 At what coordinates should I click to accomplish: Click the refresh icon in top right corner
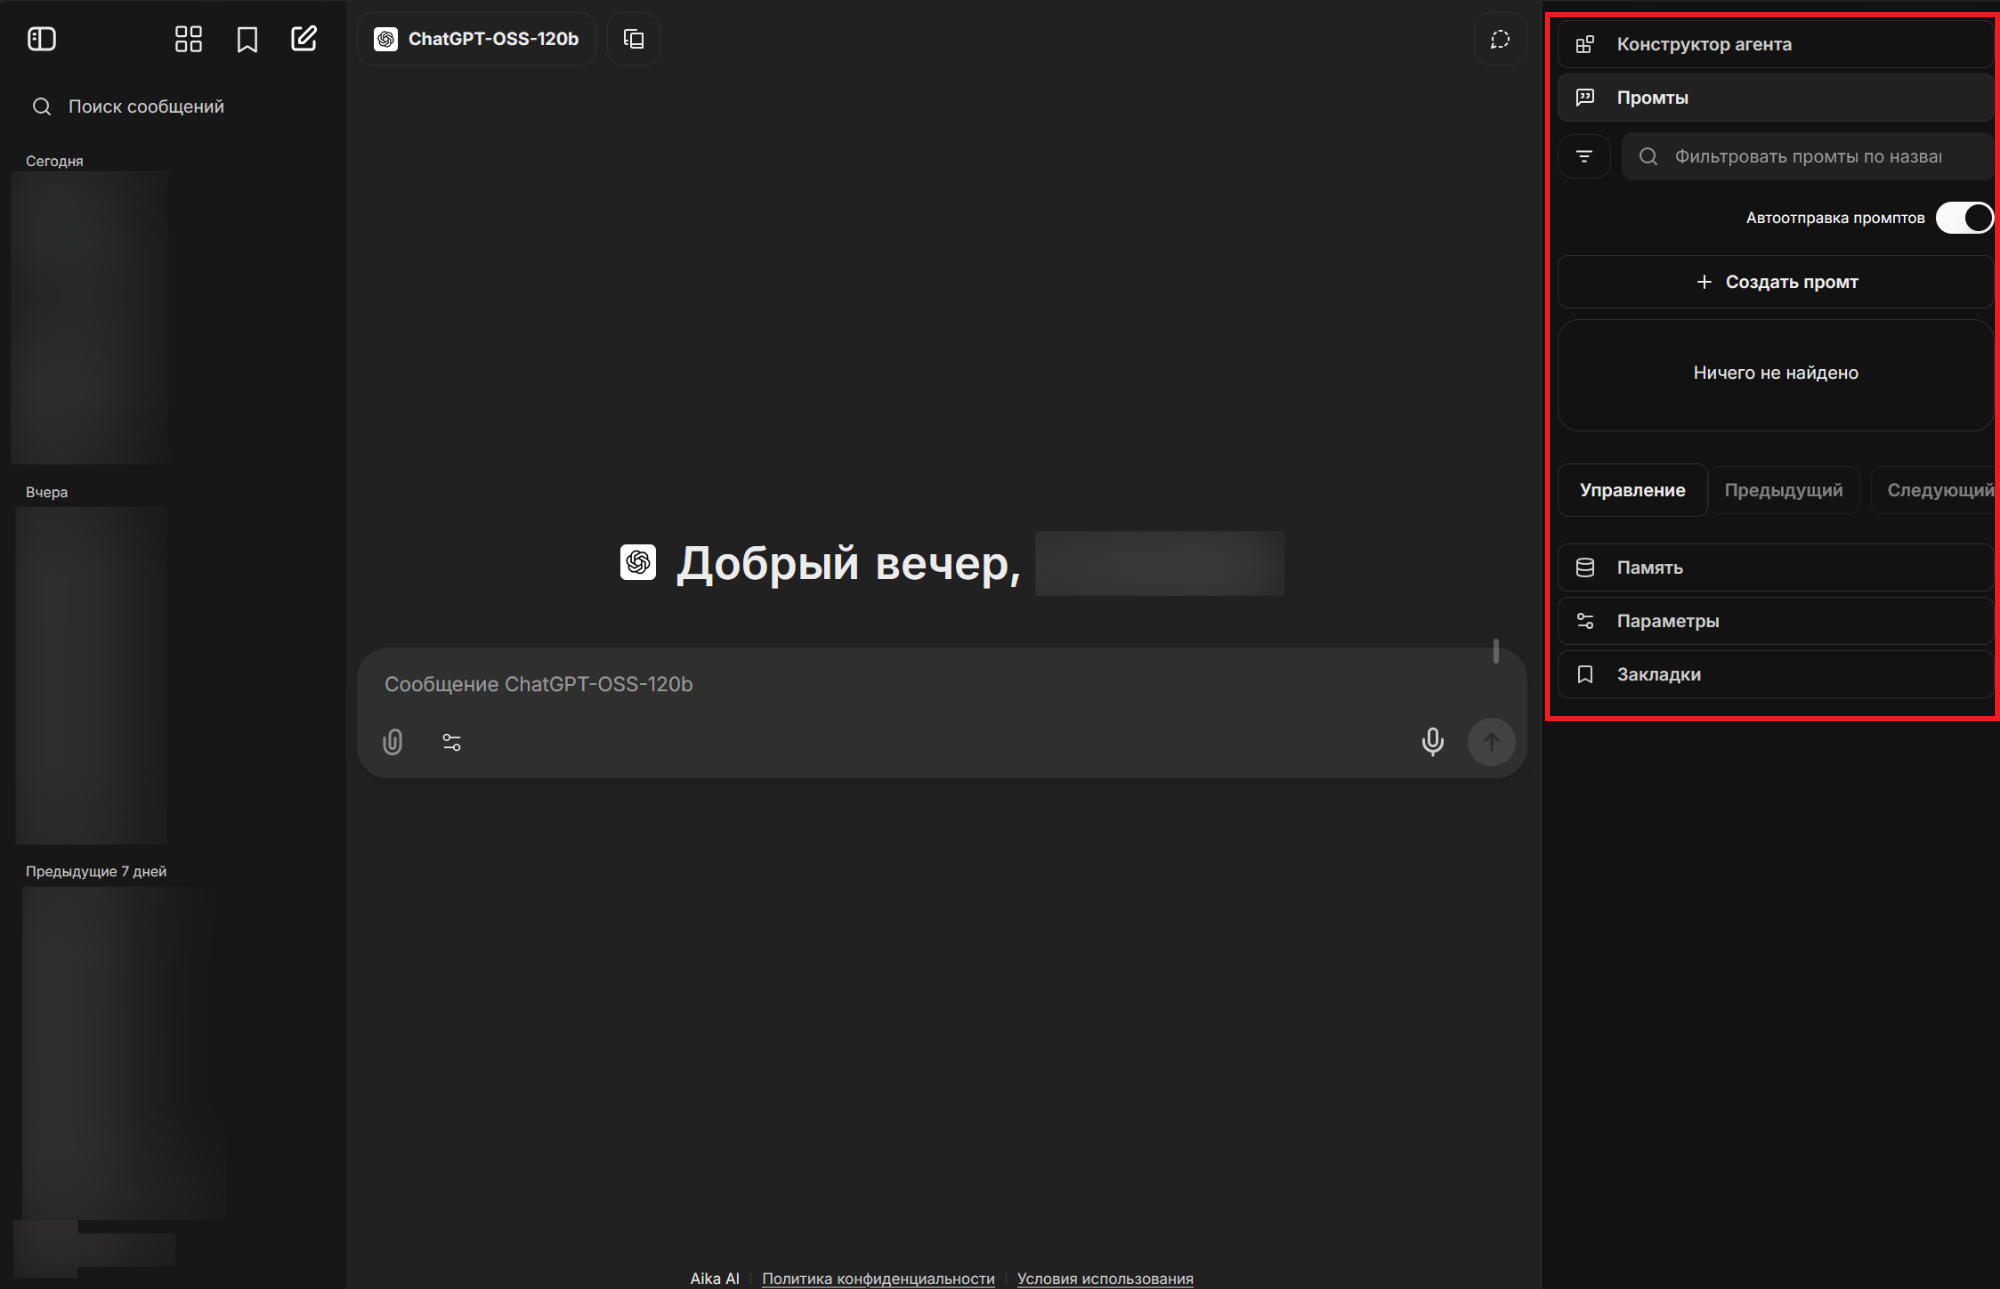(1499, 39)
